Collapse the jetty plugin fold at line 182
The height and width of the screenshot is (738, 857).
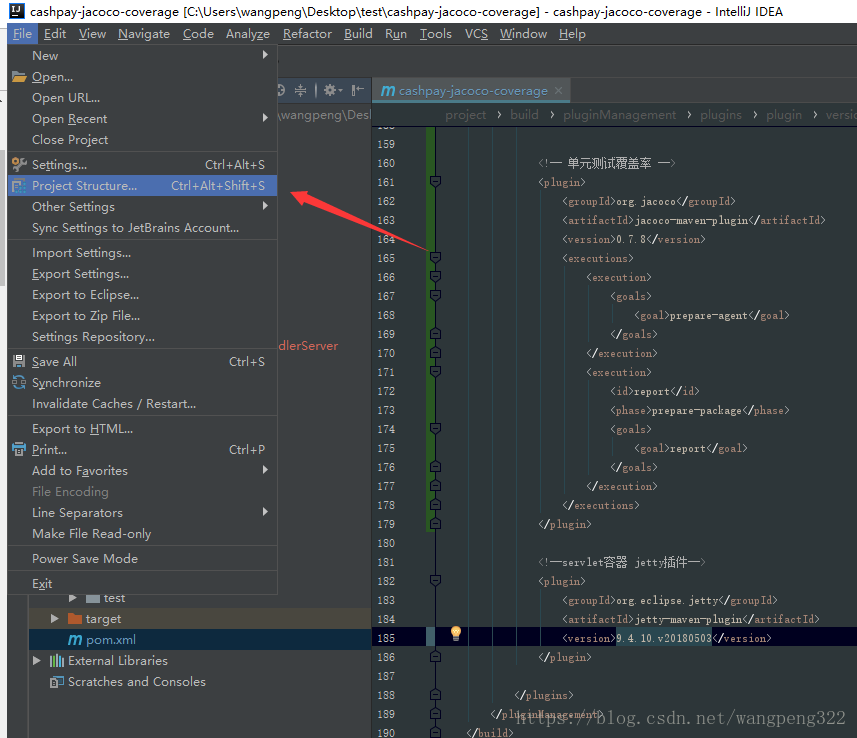coord(435,580)
